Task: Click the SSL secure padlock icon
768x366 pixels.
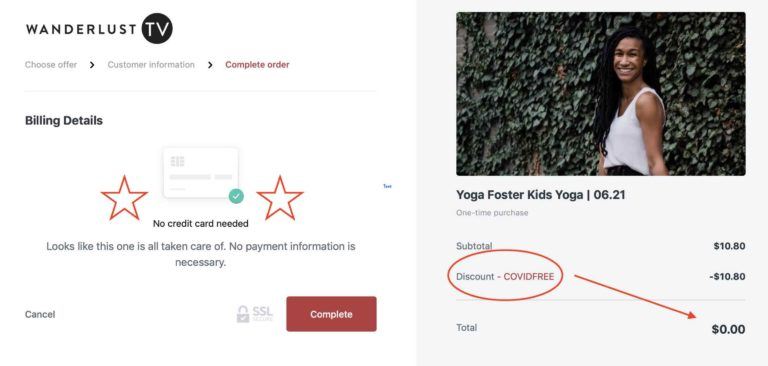Action: pos(243,314)
